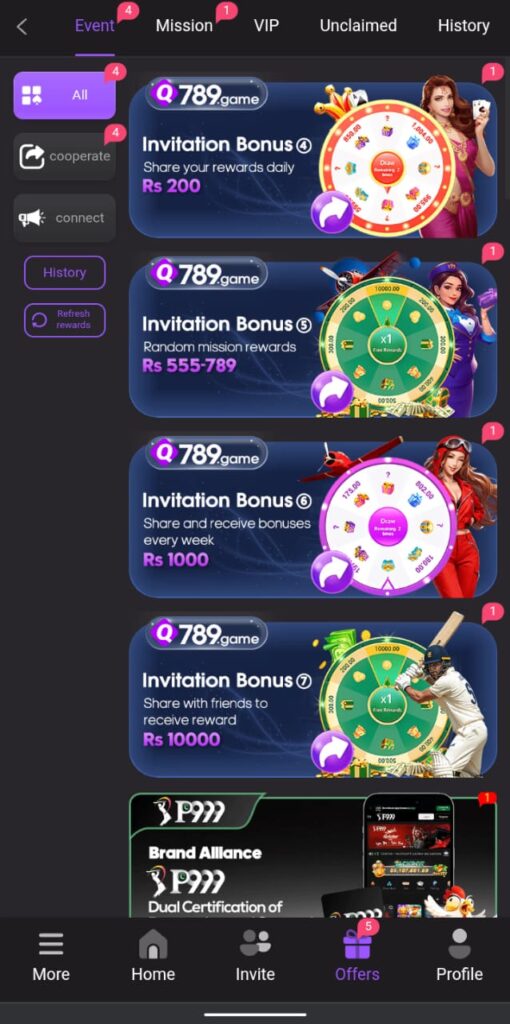Switch to the Mission tab
The image size is (510, 1024).
pyautogui.click(x=184, y=26)
